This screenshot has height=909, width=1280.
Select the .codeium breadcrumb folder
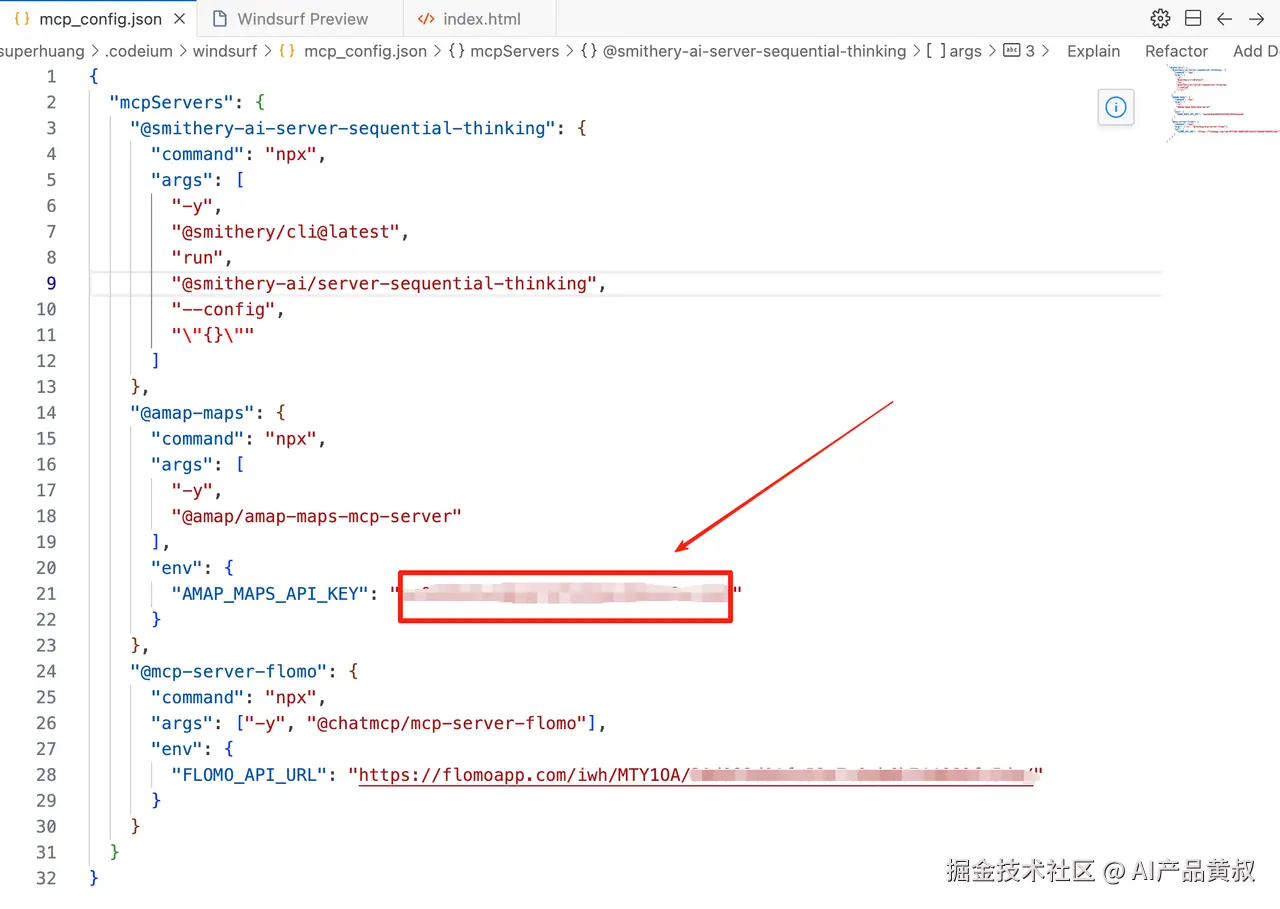click(138, 51)
